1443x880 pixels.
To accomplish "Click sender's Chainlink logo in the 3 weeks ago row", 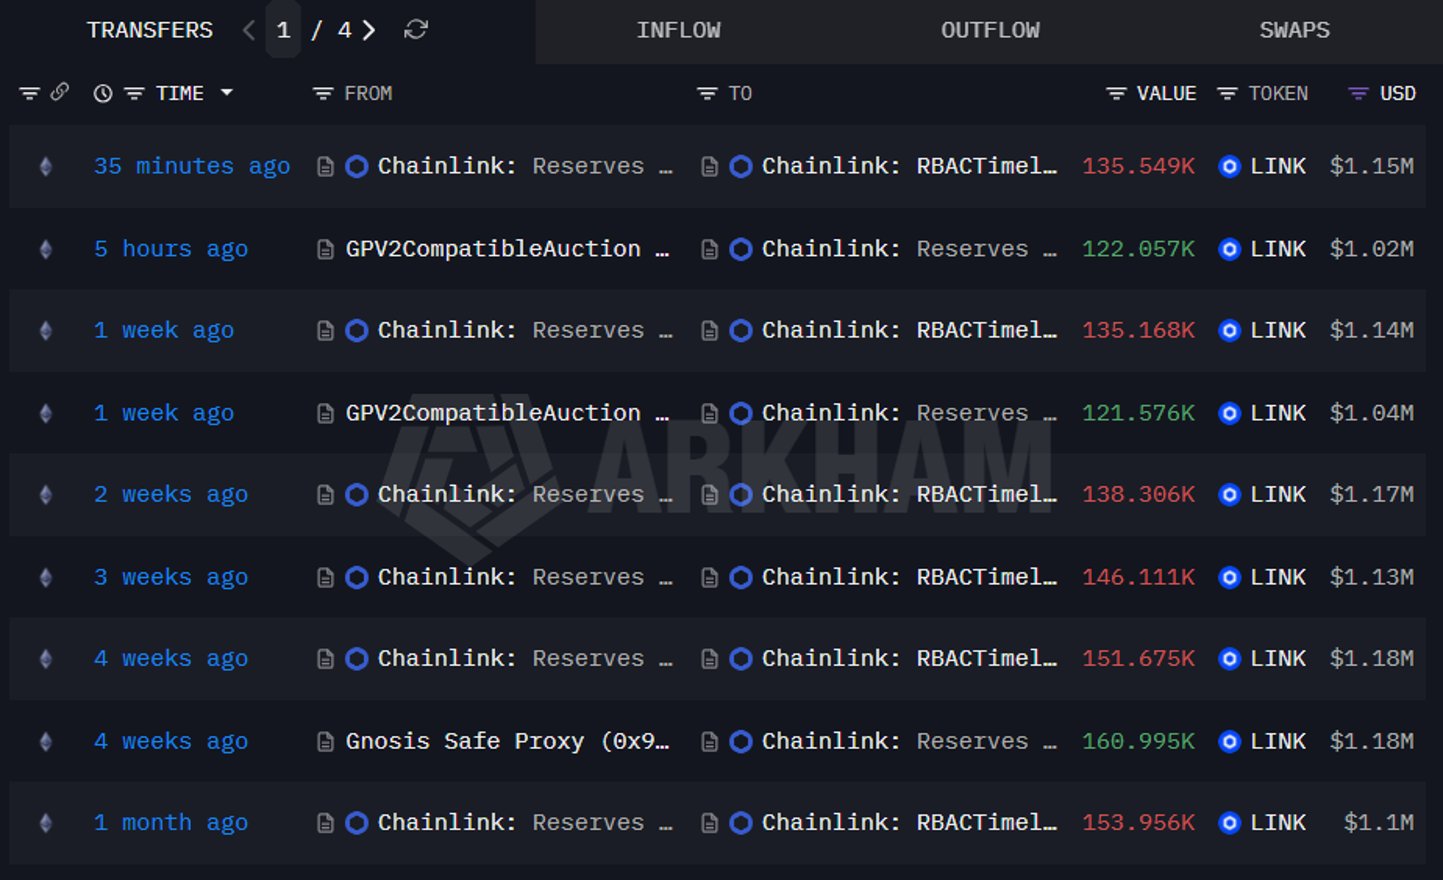I will click(357, 577).
